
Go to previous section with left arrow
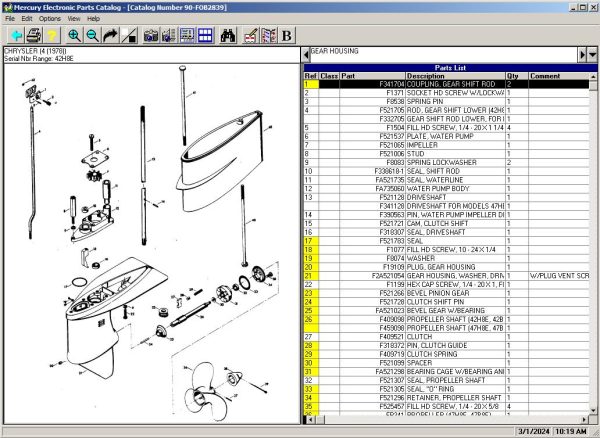pyautogui.click(x=306, y=55)
